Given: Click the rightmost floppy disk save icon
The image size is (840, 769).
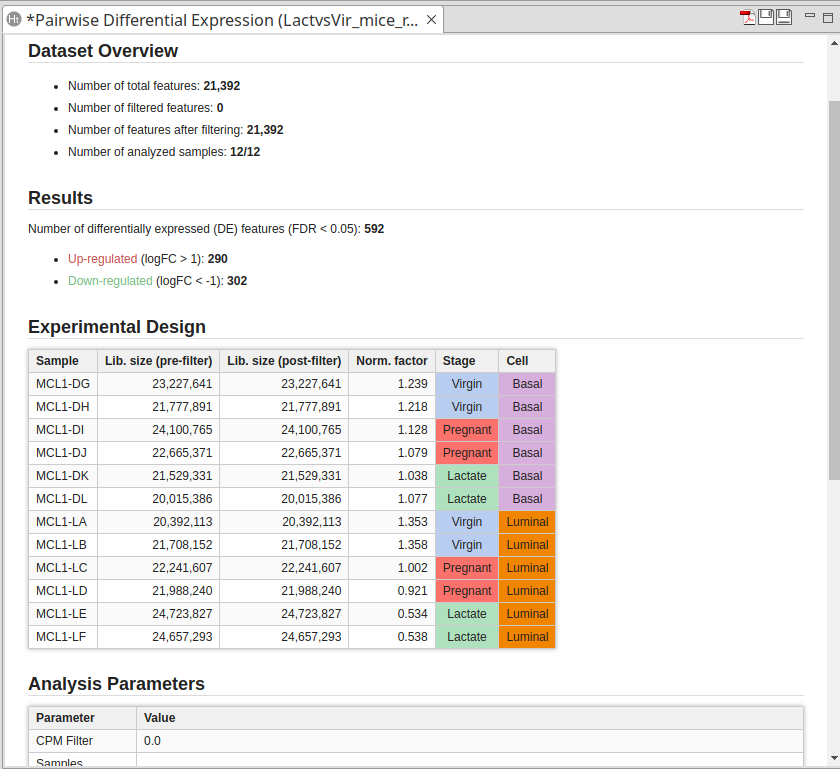Looking at the screenshot, I should (784, 16).
